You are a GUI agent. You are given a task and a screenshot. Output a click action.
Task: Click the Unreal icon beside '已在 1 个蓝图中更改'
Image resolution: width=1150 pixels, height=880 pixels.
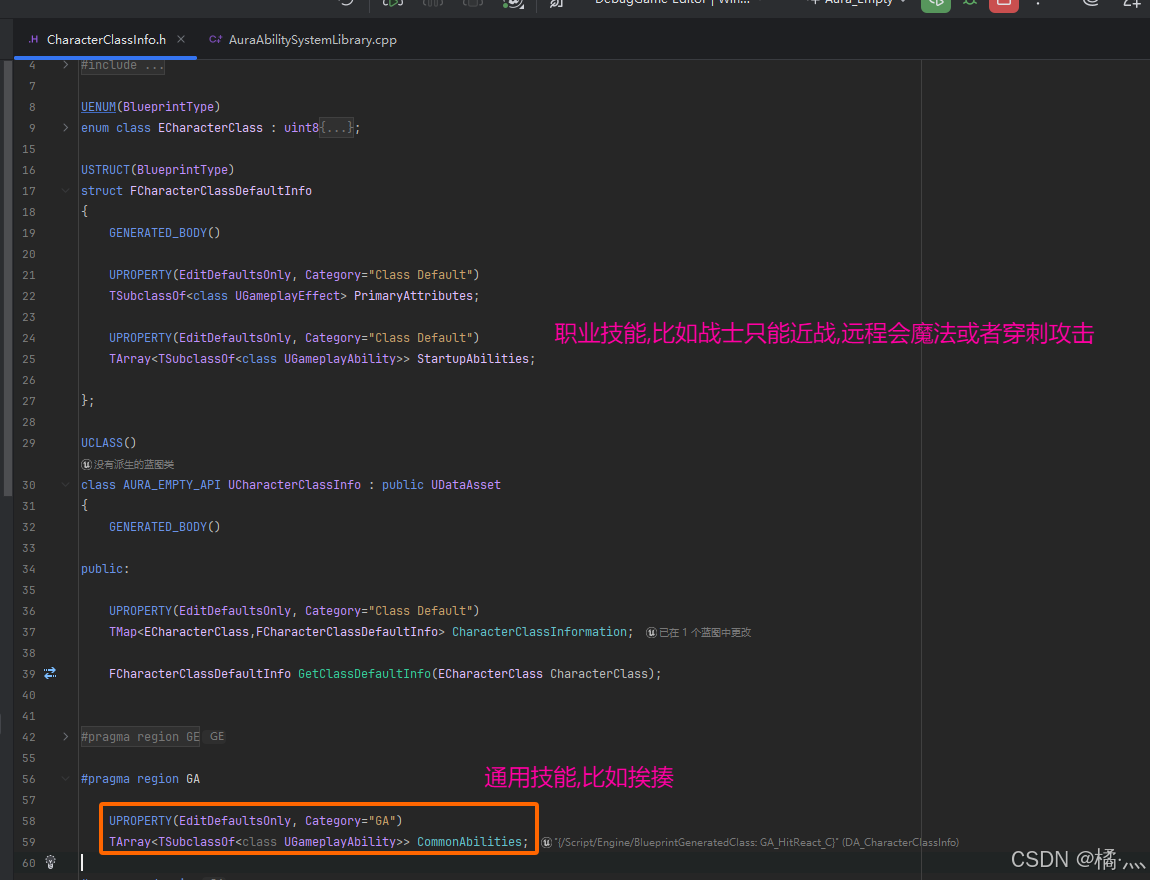[x=651, y=632]
